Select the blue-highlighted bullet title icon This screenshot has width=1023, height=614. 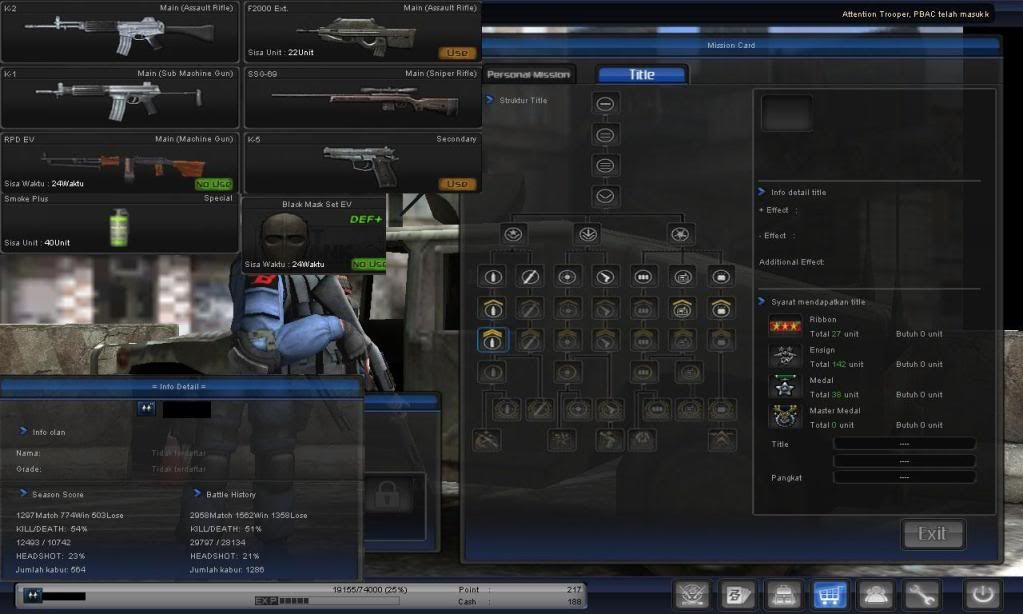[493, 339]
